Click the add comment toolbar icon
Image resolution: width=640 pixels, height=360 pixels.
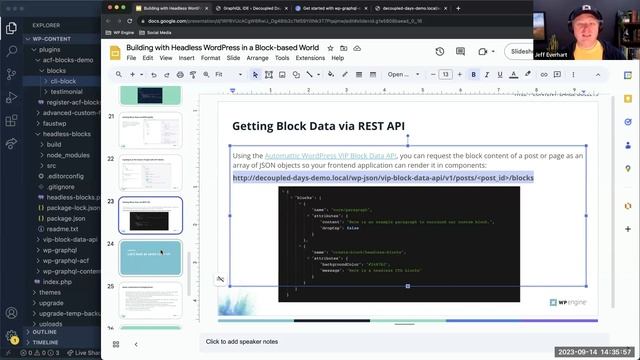tap(557, 75)
